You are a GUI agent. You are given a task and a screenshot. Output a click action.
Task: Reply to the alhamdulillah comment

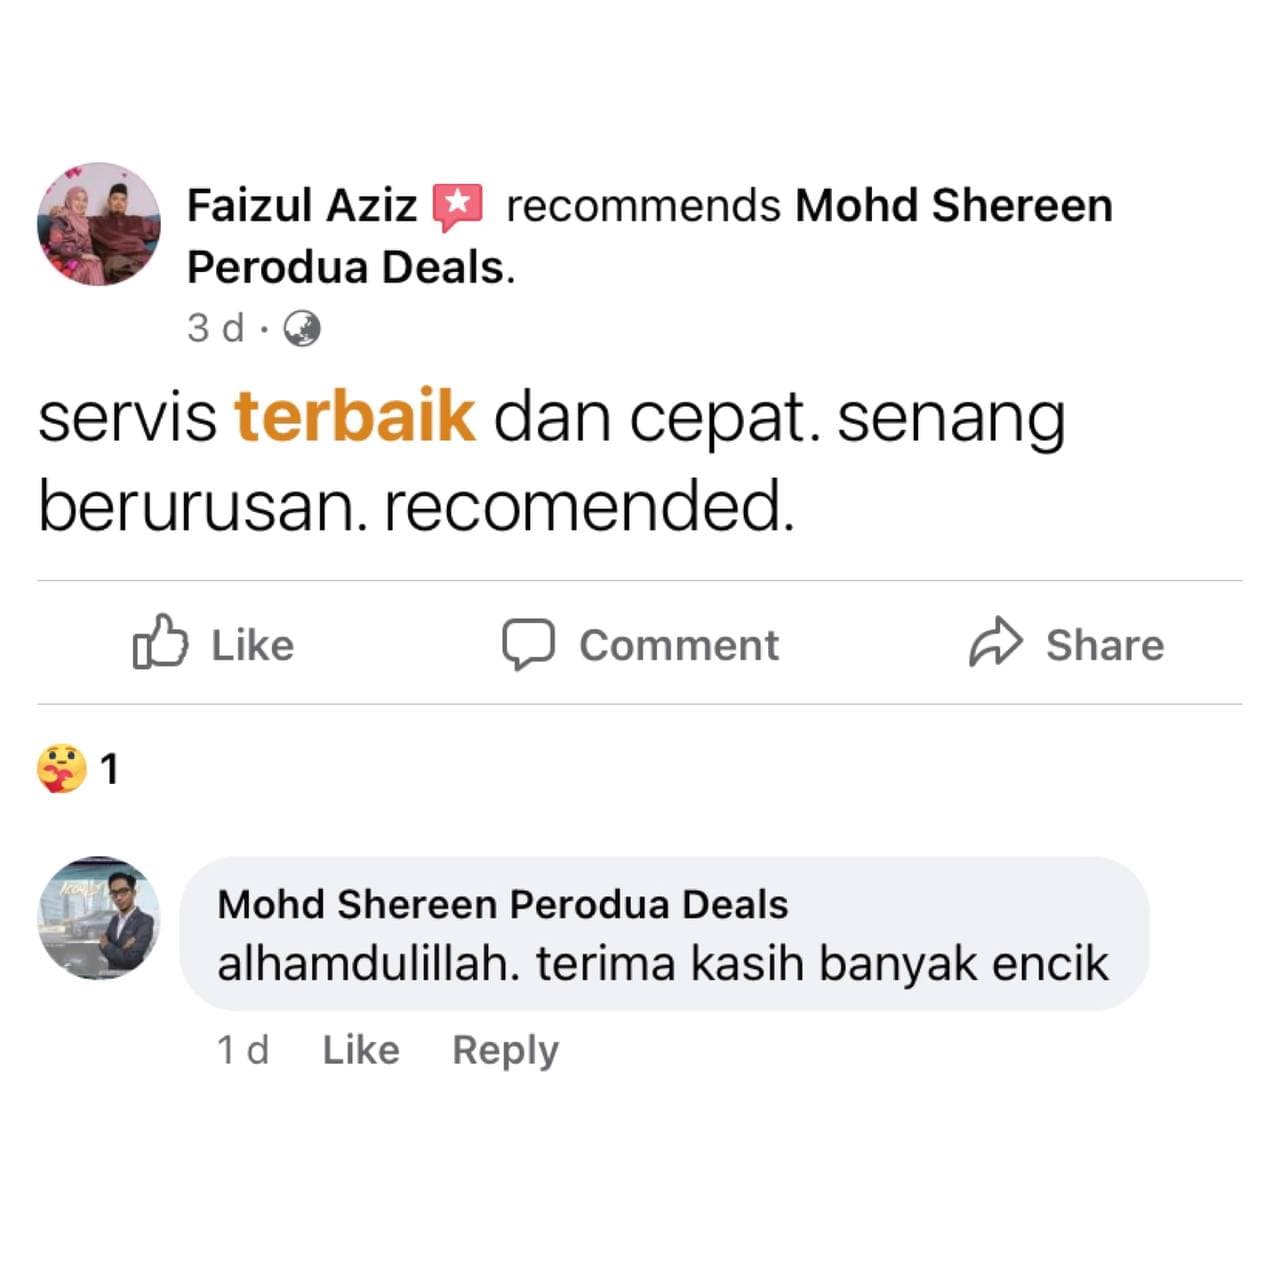[505, 1051]
